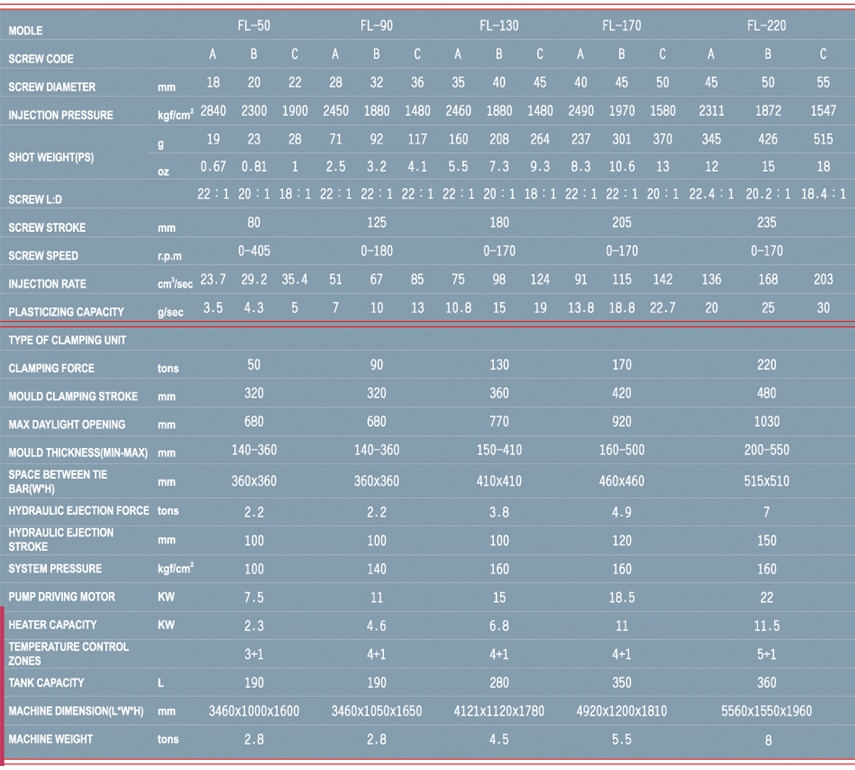855x770 pixels.
Task: Click the tie bar space value 515x510
Action: [x=766, y=481]
